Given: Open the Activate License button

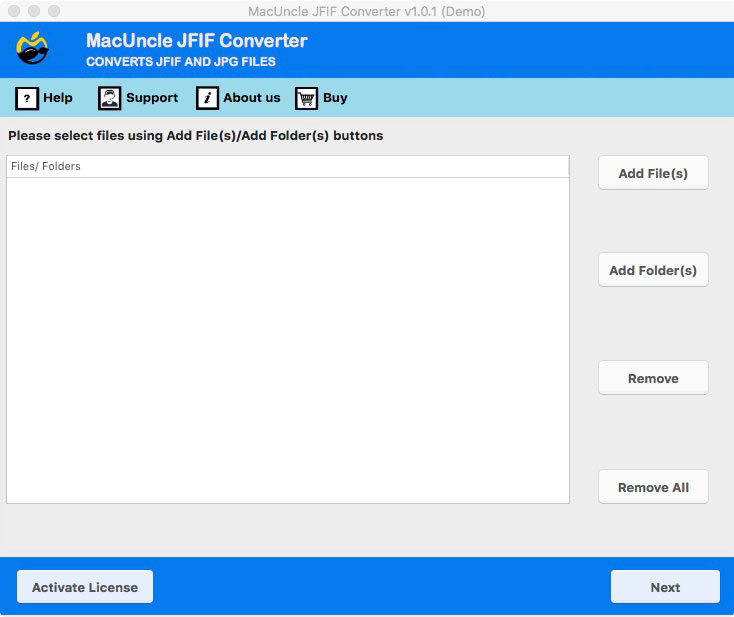Looking at the screenshot, I should [x=85, y=587].
